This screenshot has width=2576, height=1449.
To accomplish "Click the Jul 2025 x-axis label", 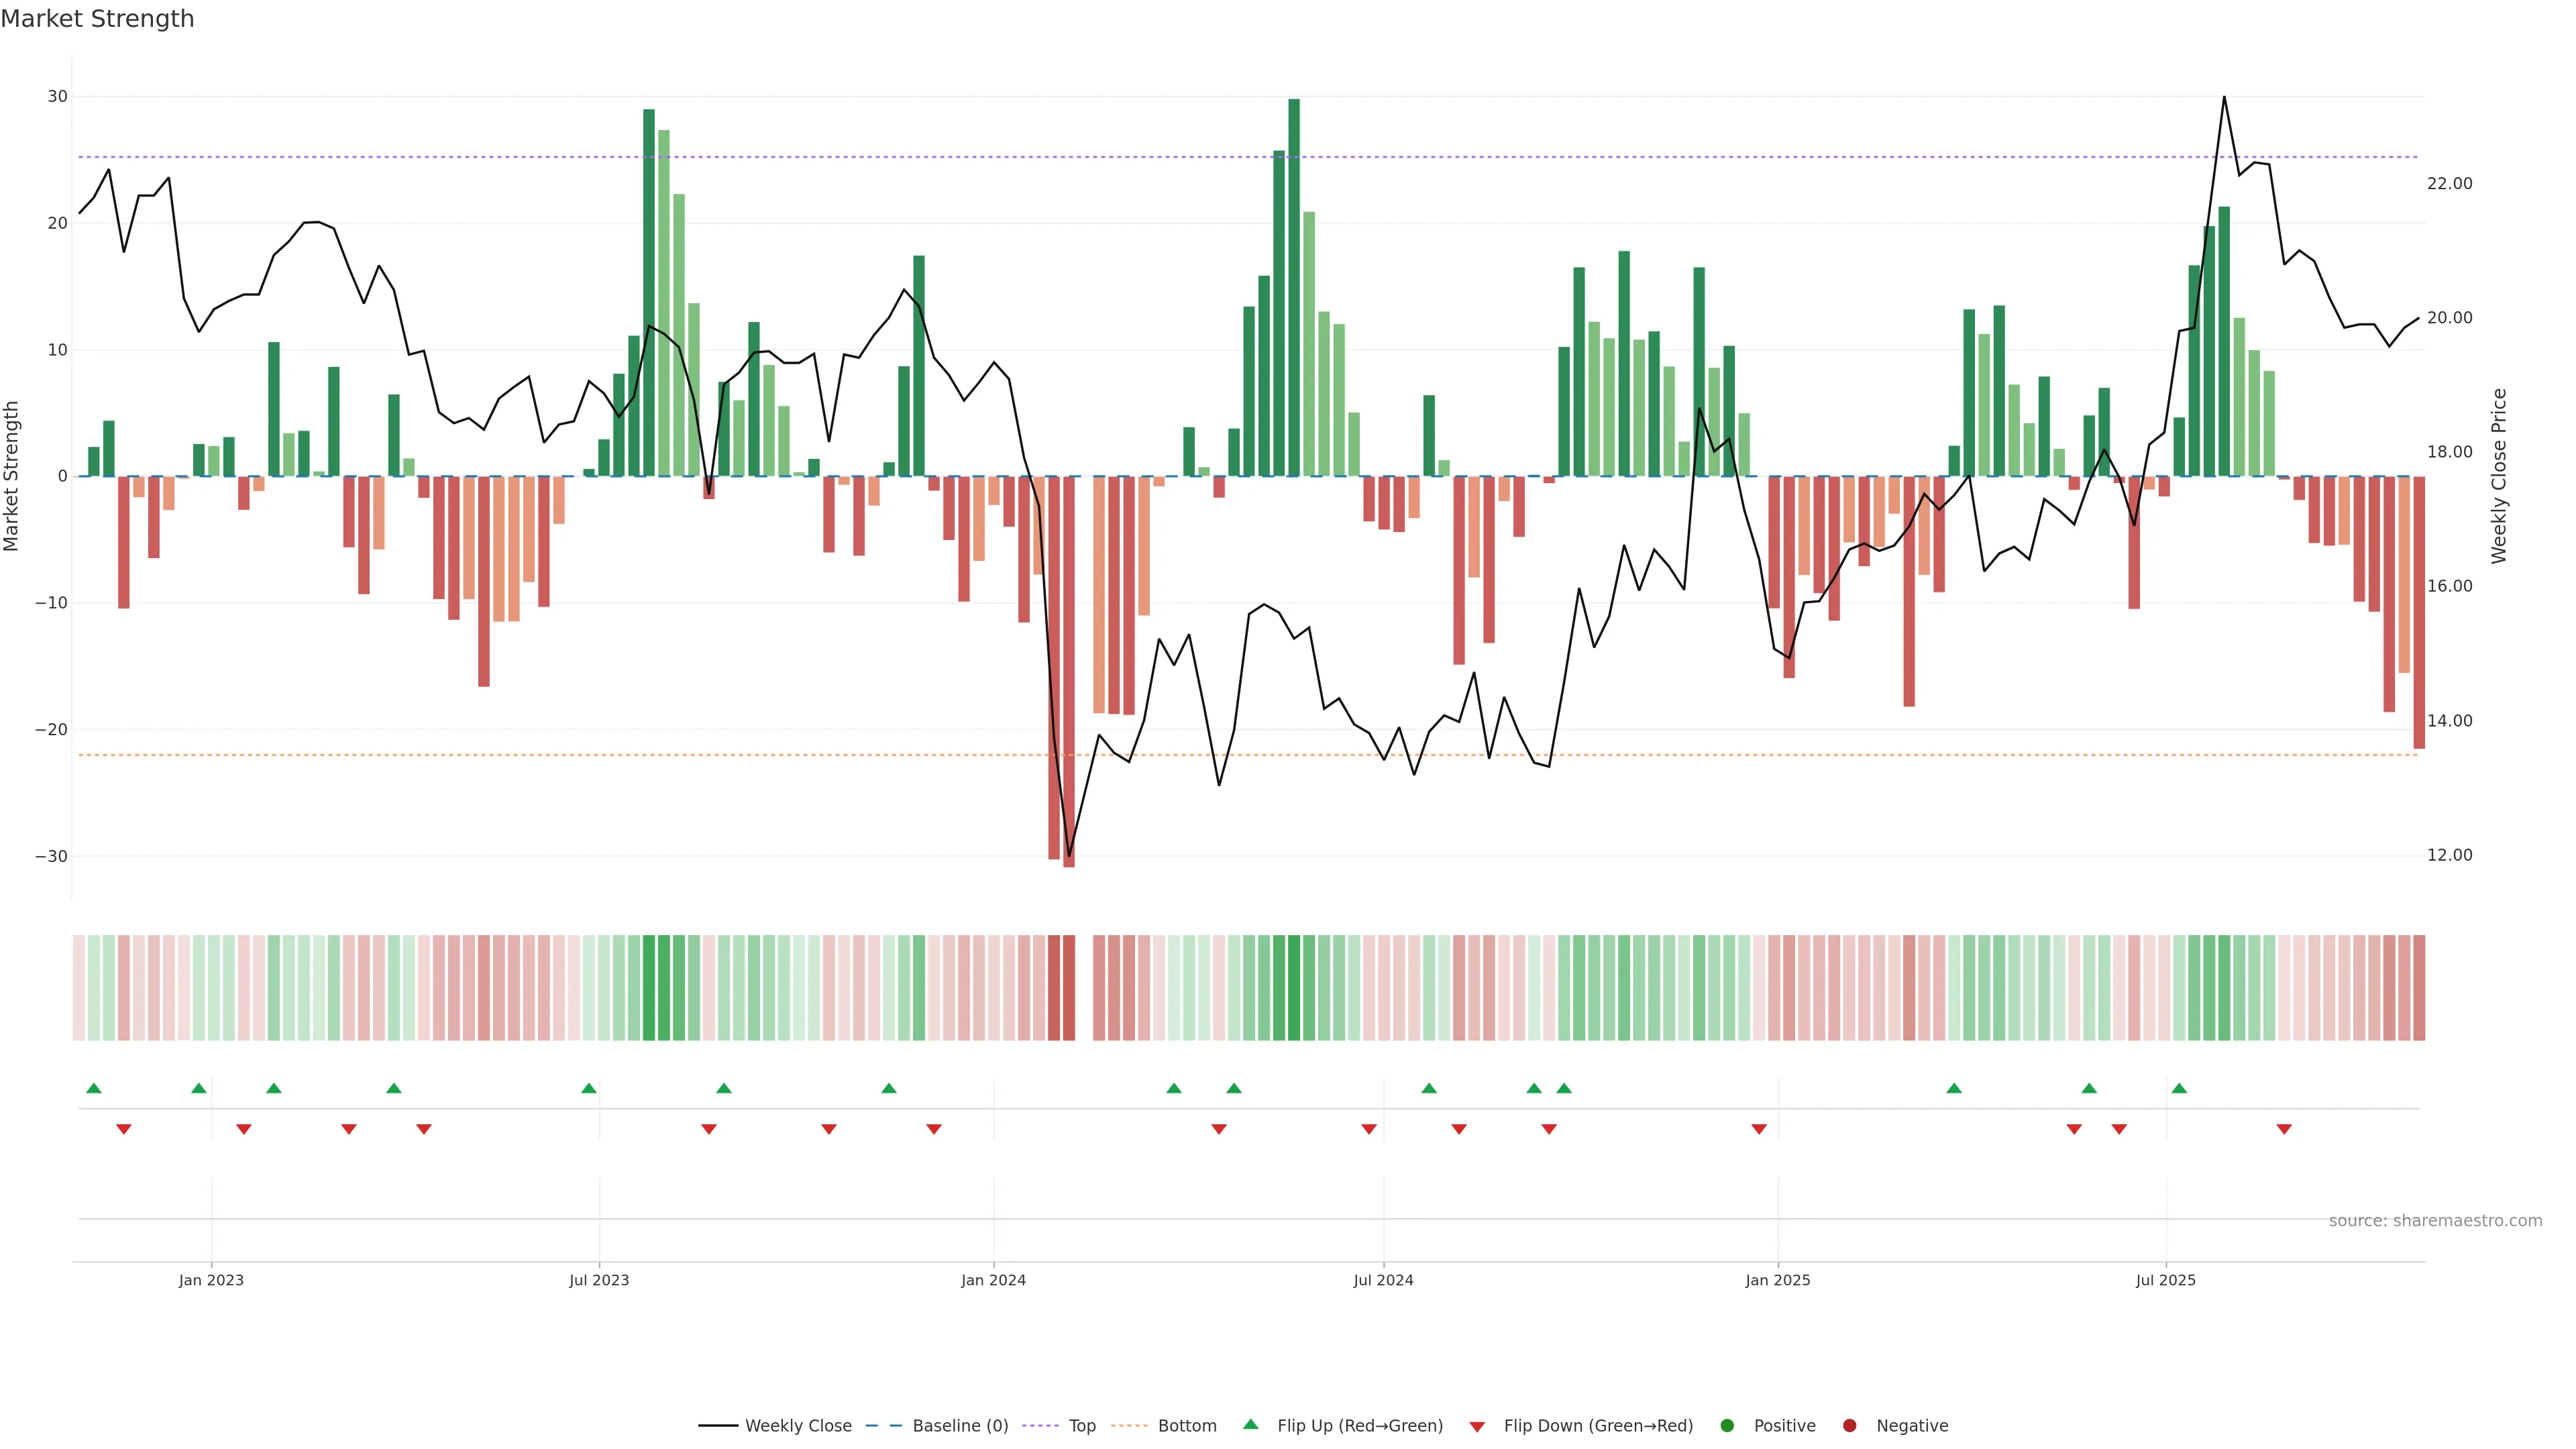I will tap(2165, 1280).
